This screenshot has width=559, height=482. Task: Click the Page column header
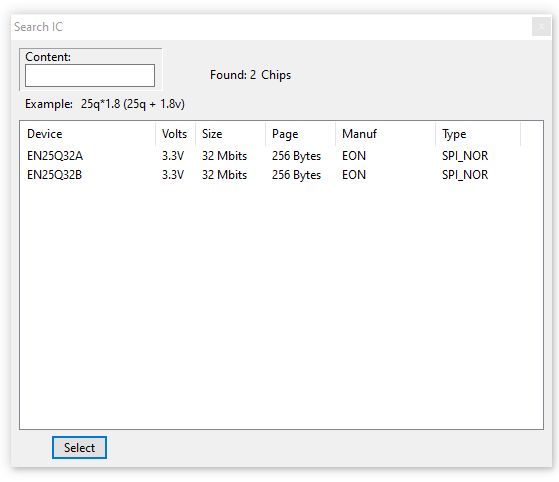pos(300,134)
